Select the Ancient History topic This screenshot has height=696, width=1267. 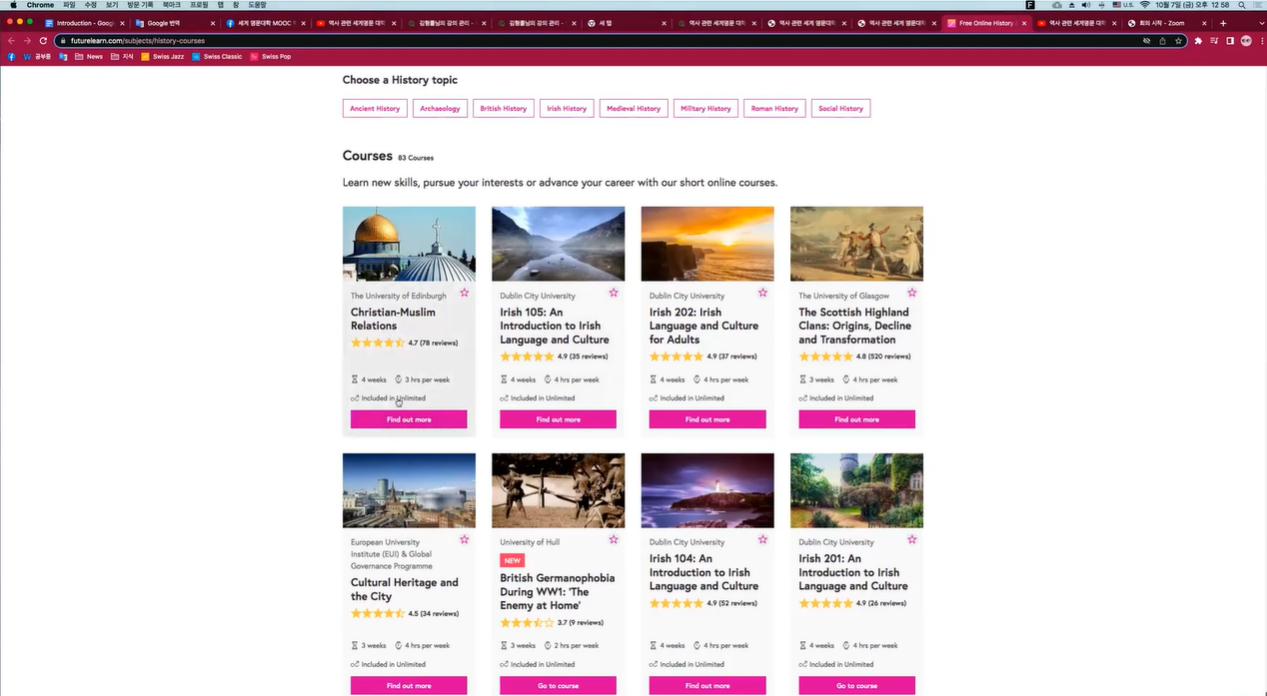(375, 108)
